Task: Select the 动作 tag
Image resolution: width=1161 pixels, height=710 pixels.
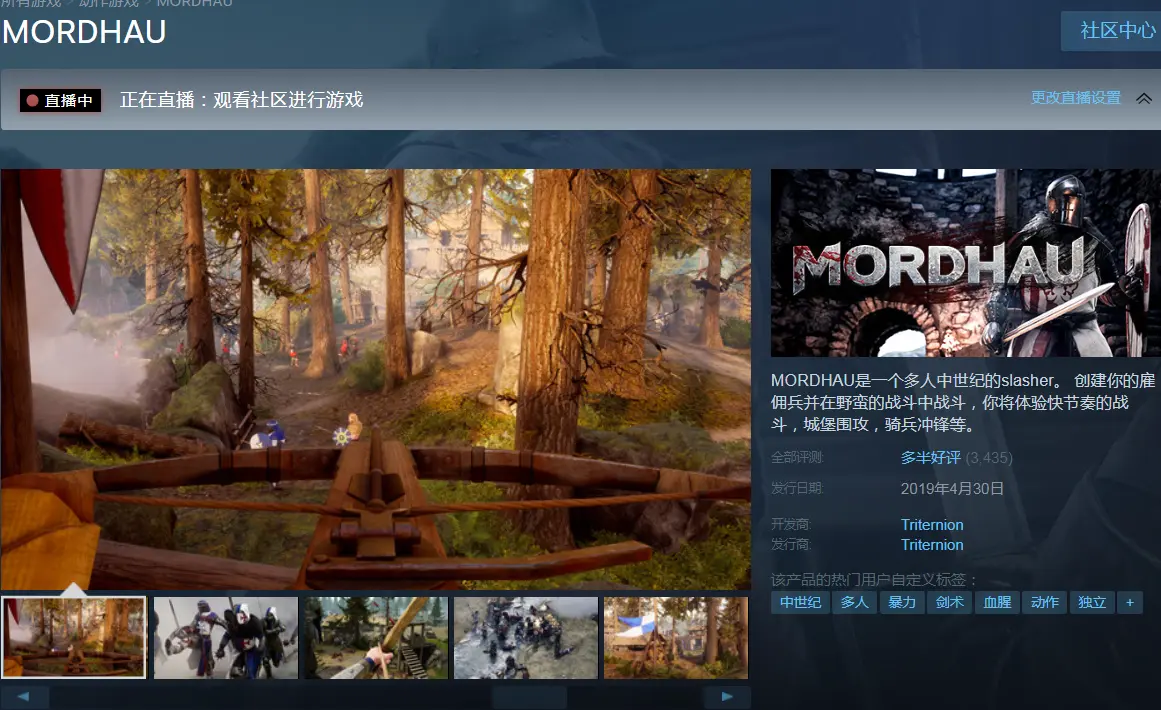Action: pos(1045,603)
